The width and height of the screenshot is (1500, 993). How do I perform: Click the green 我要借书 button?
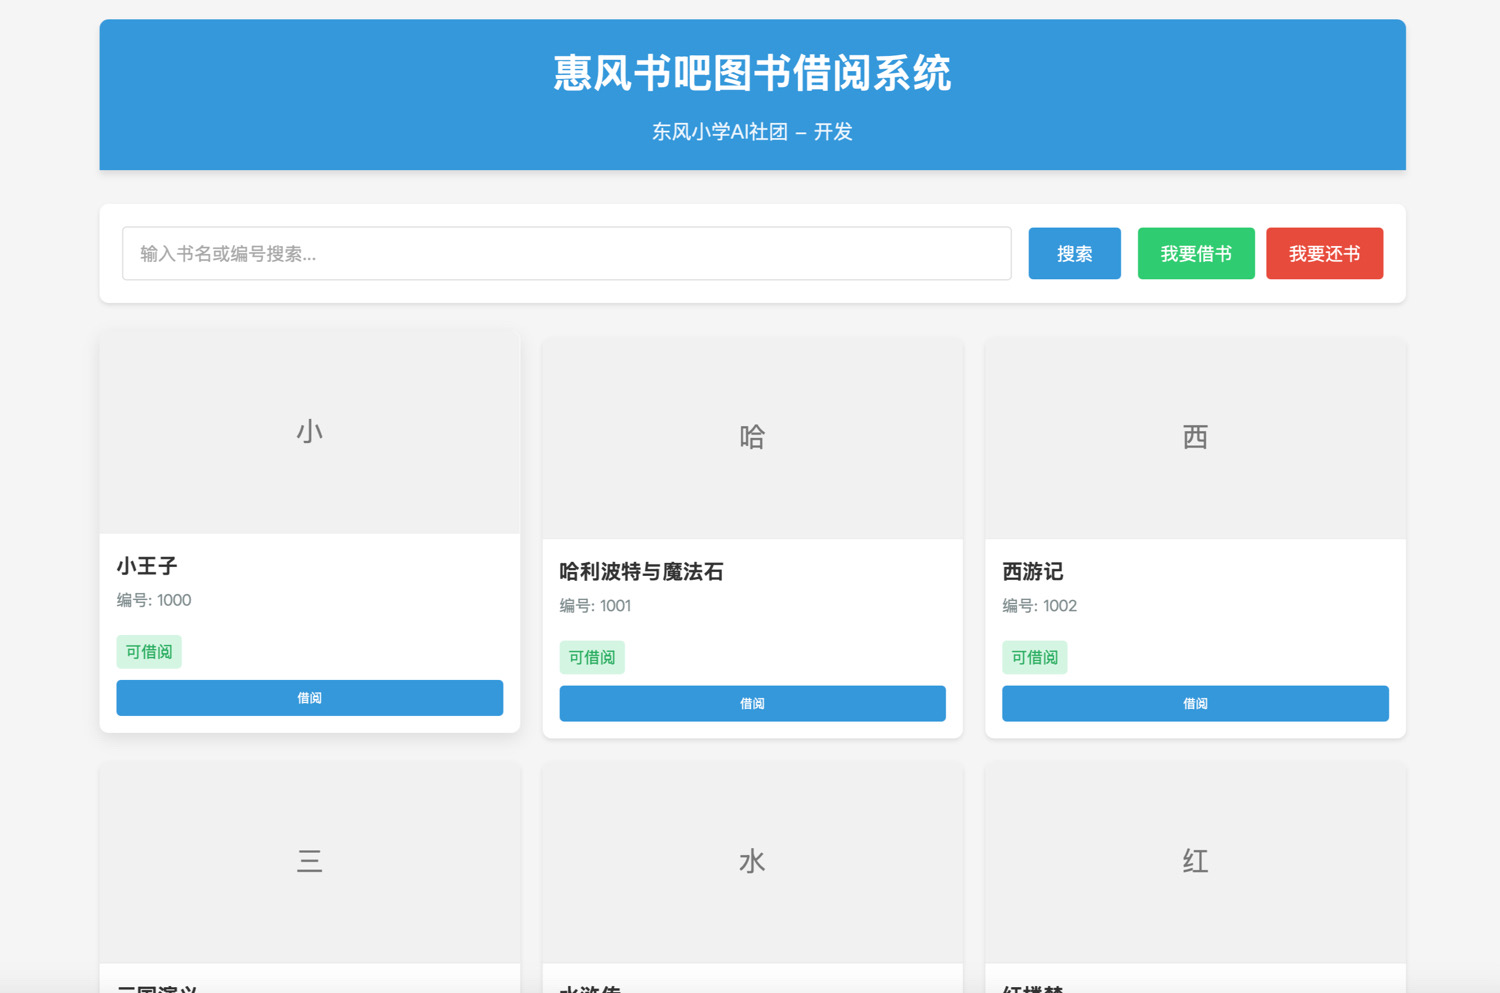point(1196,253)
